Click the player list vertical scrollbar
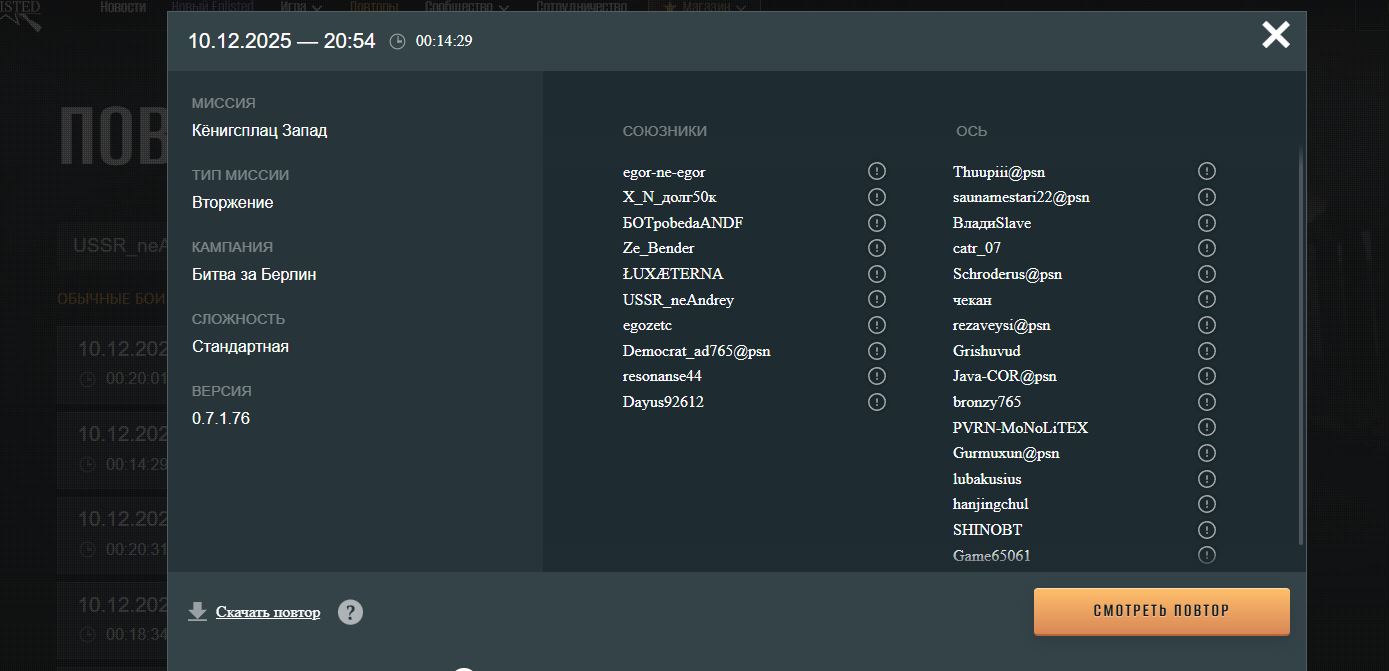 tap(1301, 345)
